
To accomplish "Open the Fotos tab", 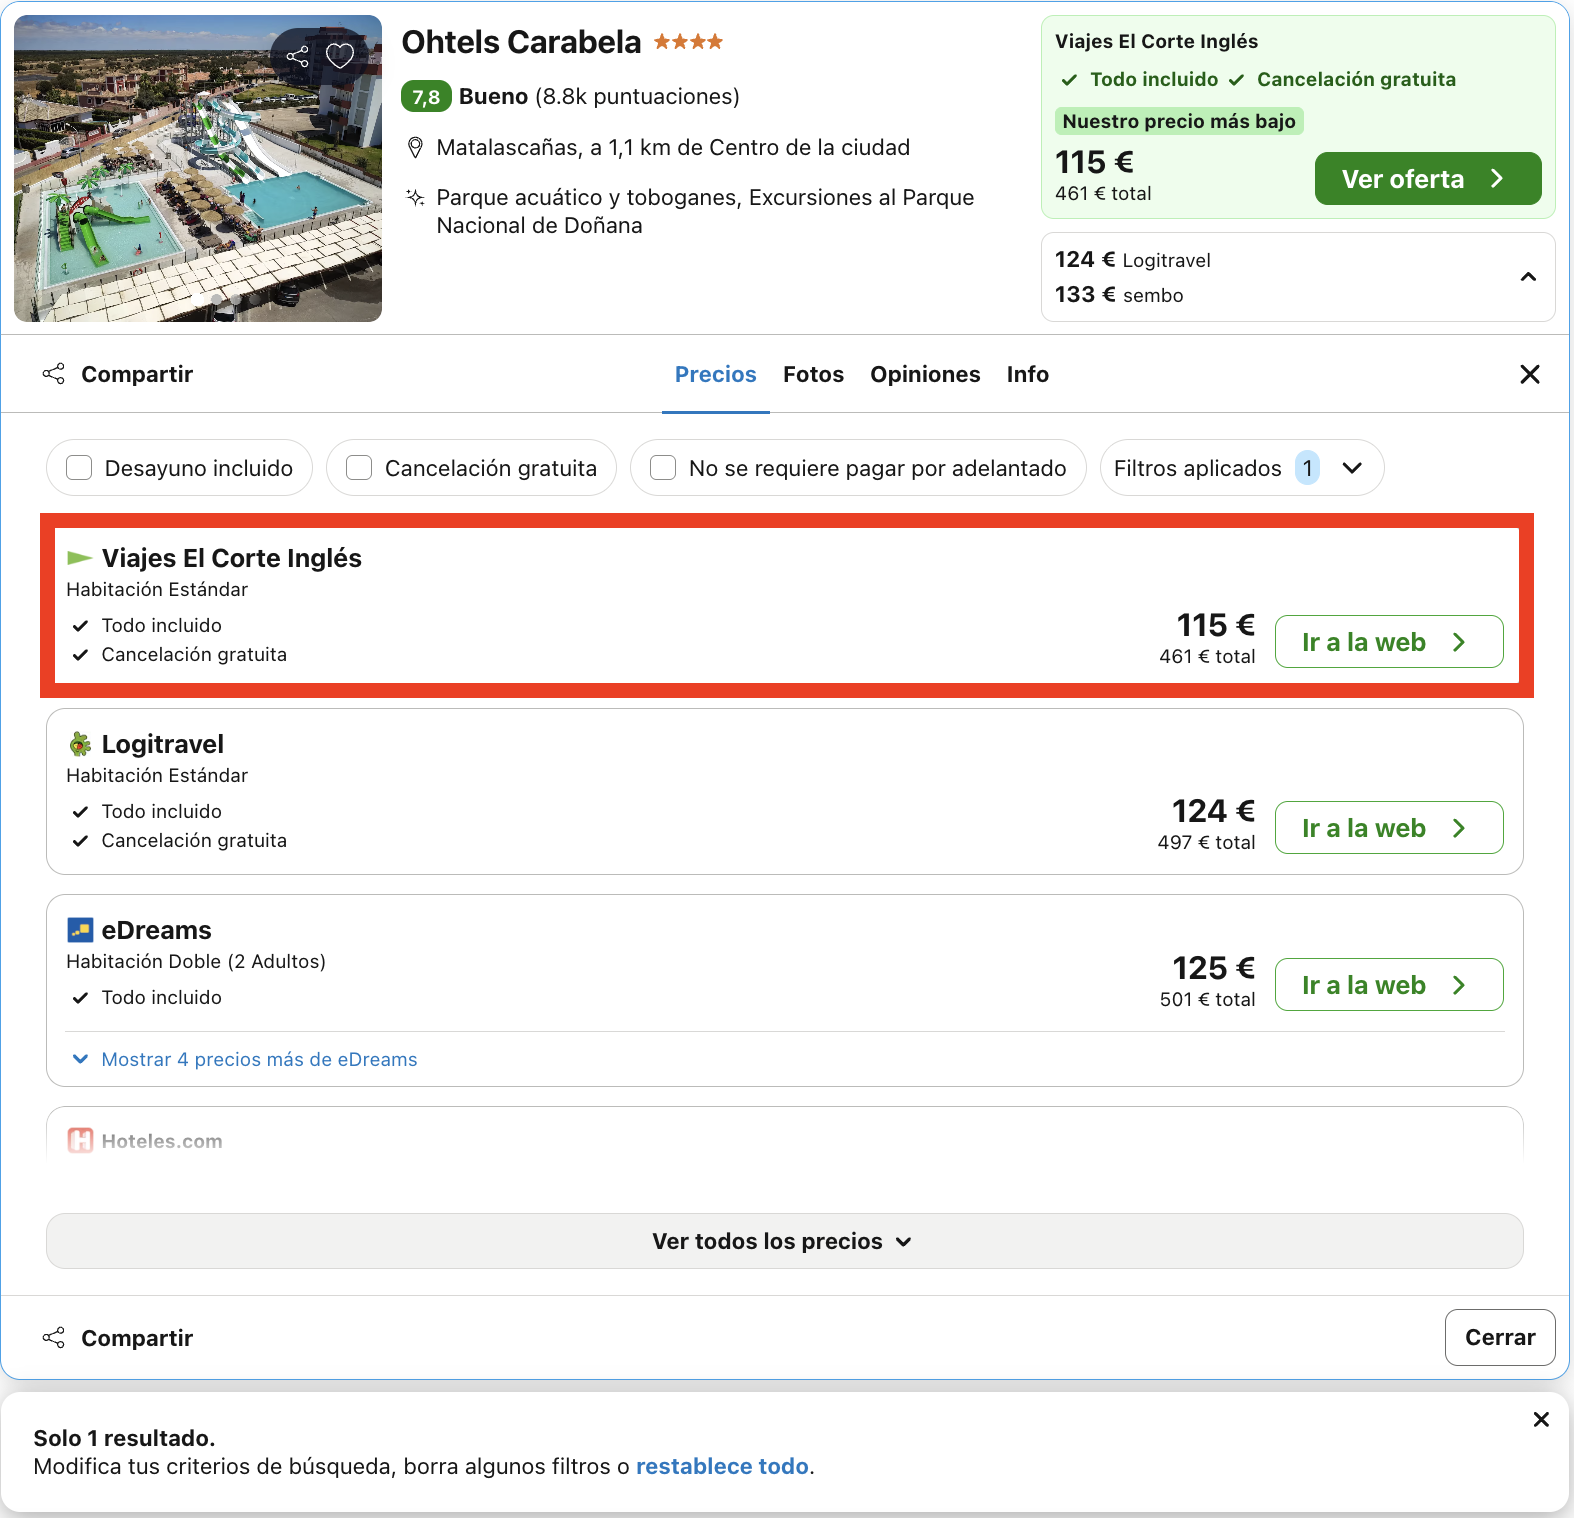I will [x=813, y=374].
